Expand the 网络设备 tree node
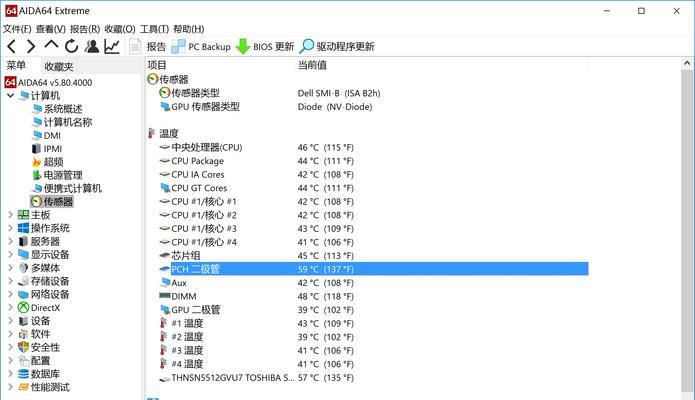Viewport: 695px width, 400px height. [x=11, y=294]
